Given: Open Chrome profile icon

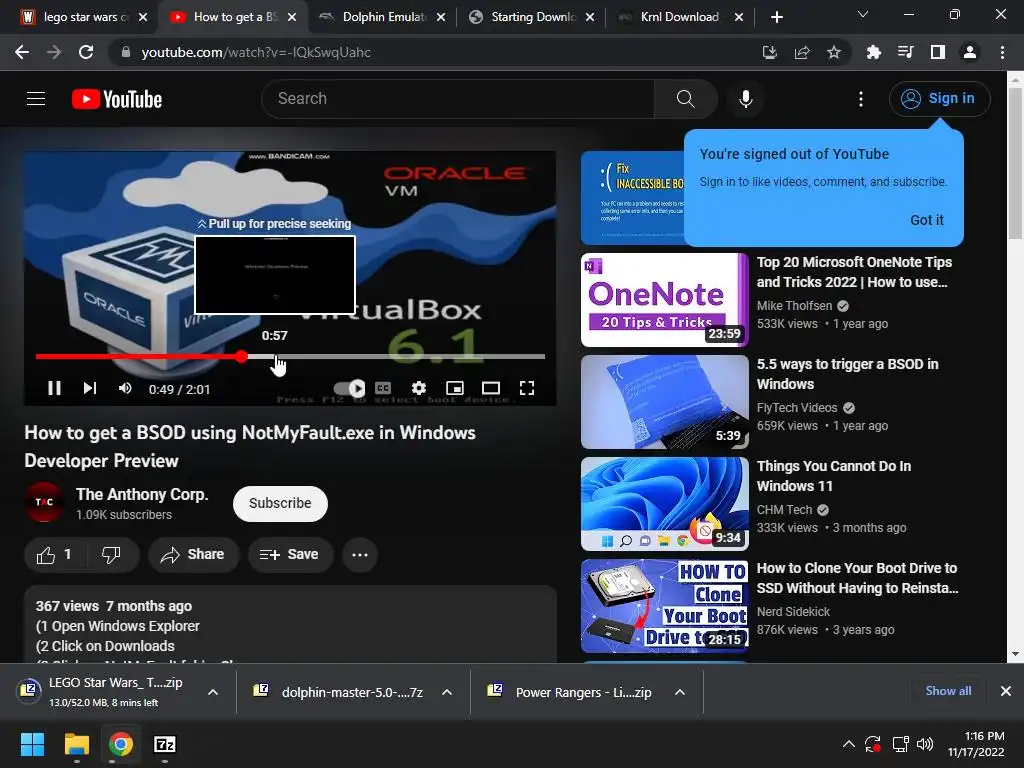Looking at the screenshot, I should (970, 52).
